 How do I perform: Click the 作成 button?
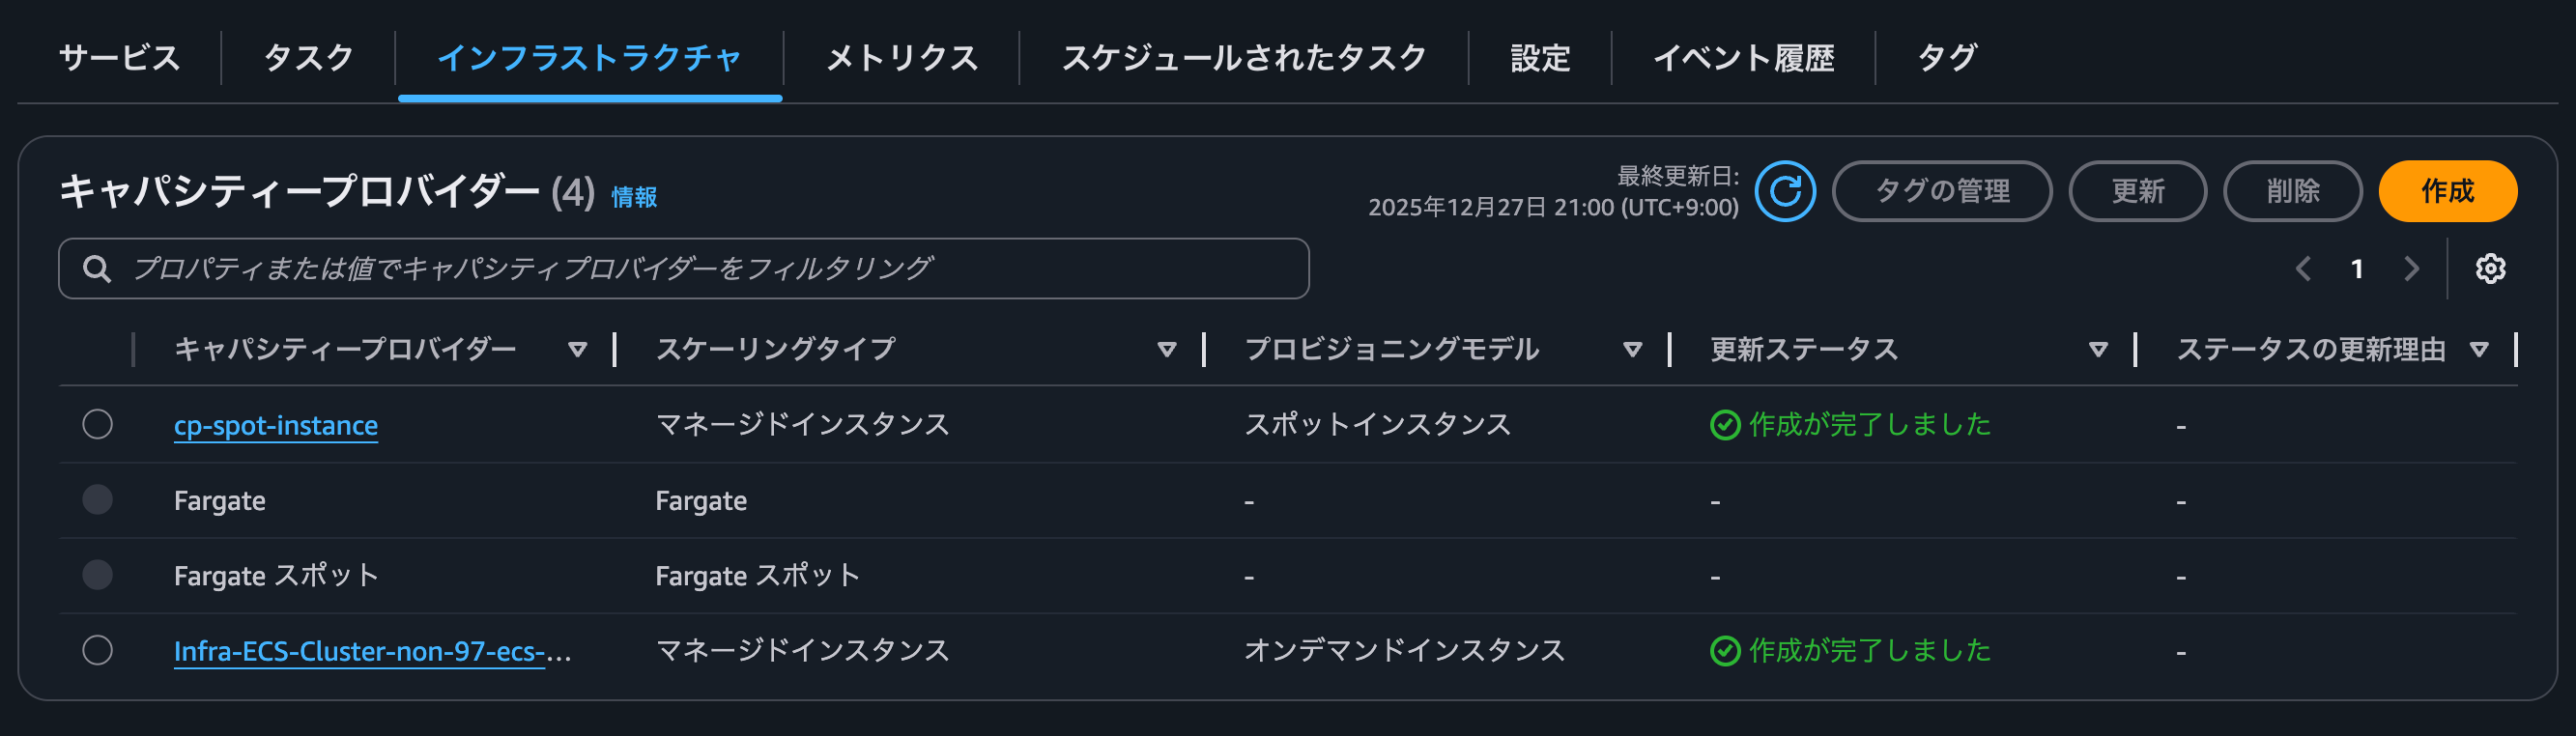(2448, 191)
